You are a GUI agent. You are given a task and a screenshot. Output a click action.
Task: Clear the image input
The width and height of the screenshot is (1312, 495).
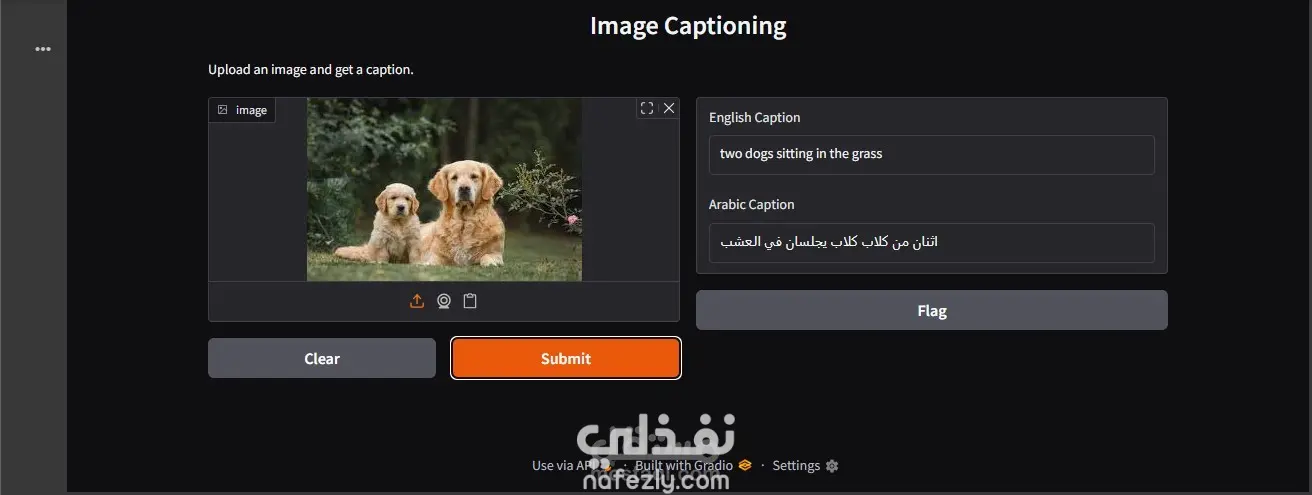pos(322,358)
